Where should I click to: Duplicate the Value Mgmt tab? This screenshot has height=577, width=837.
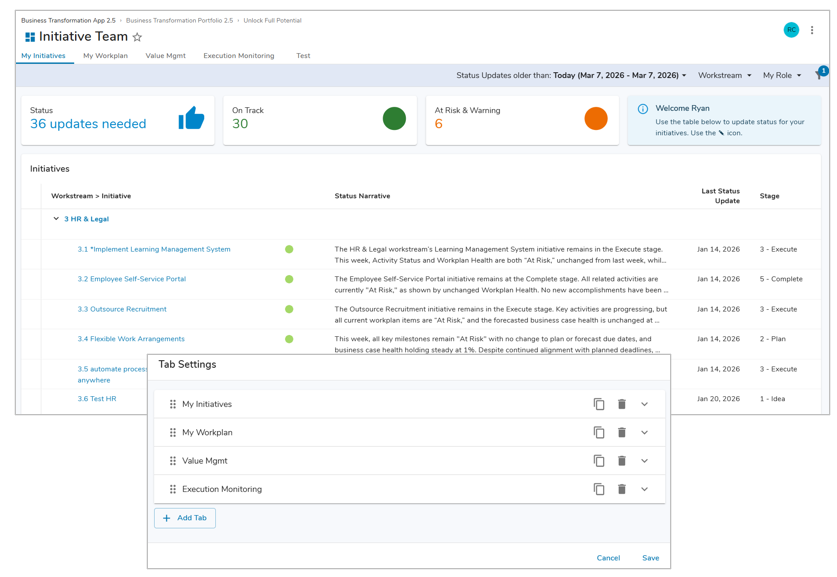coord(599,461)
